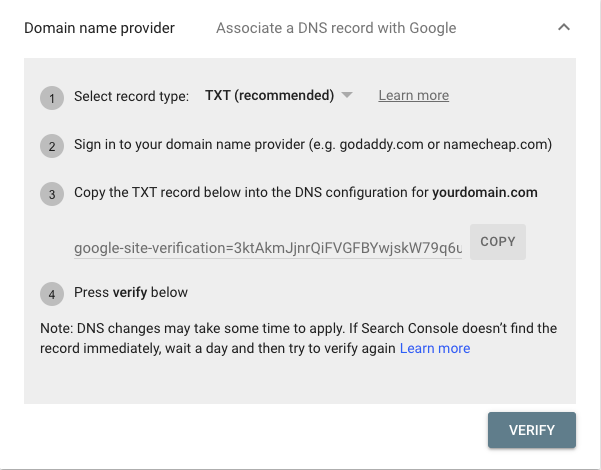The height and width of the screenshot is (470, 601).
Task: Open Learn more link beside record type
Action: click(414, 95)
